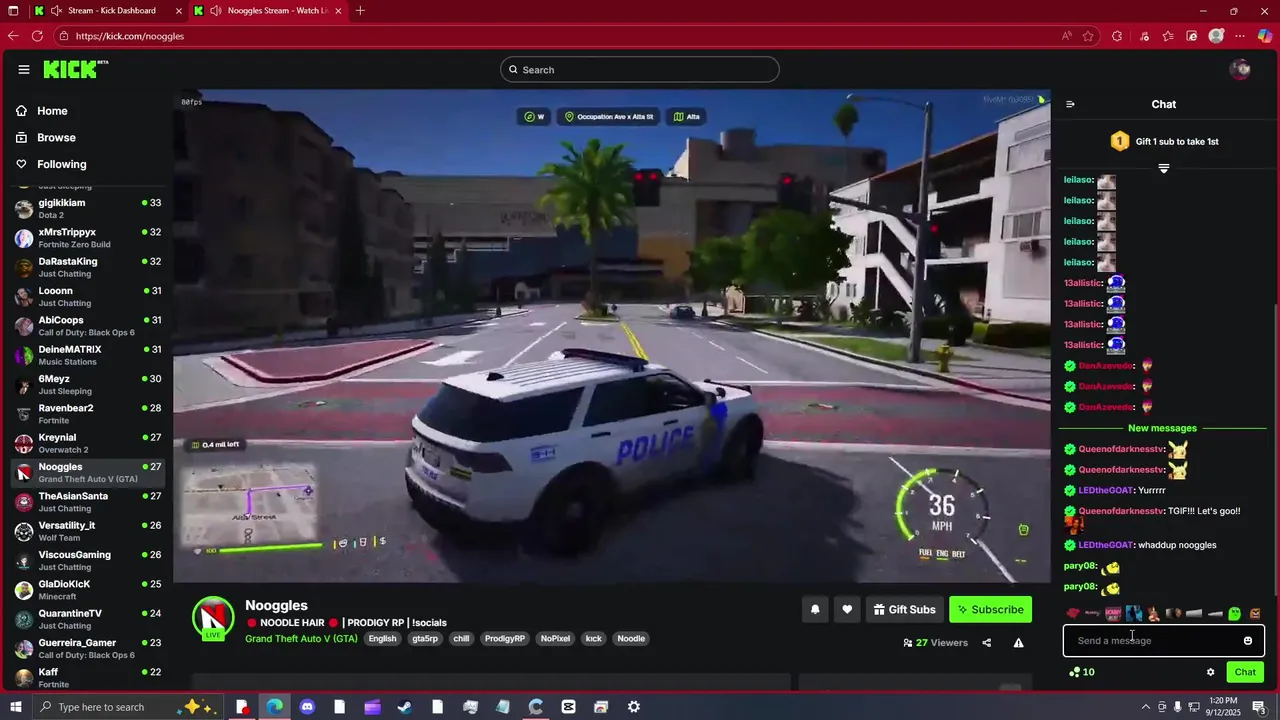Open Kreynial channel in sidebar
The width and height of the screenshot is (1280, 720).
click(88, 443)
